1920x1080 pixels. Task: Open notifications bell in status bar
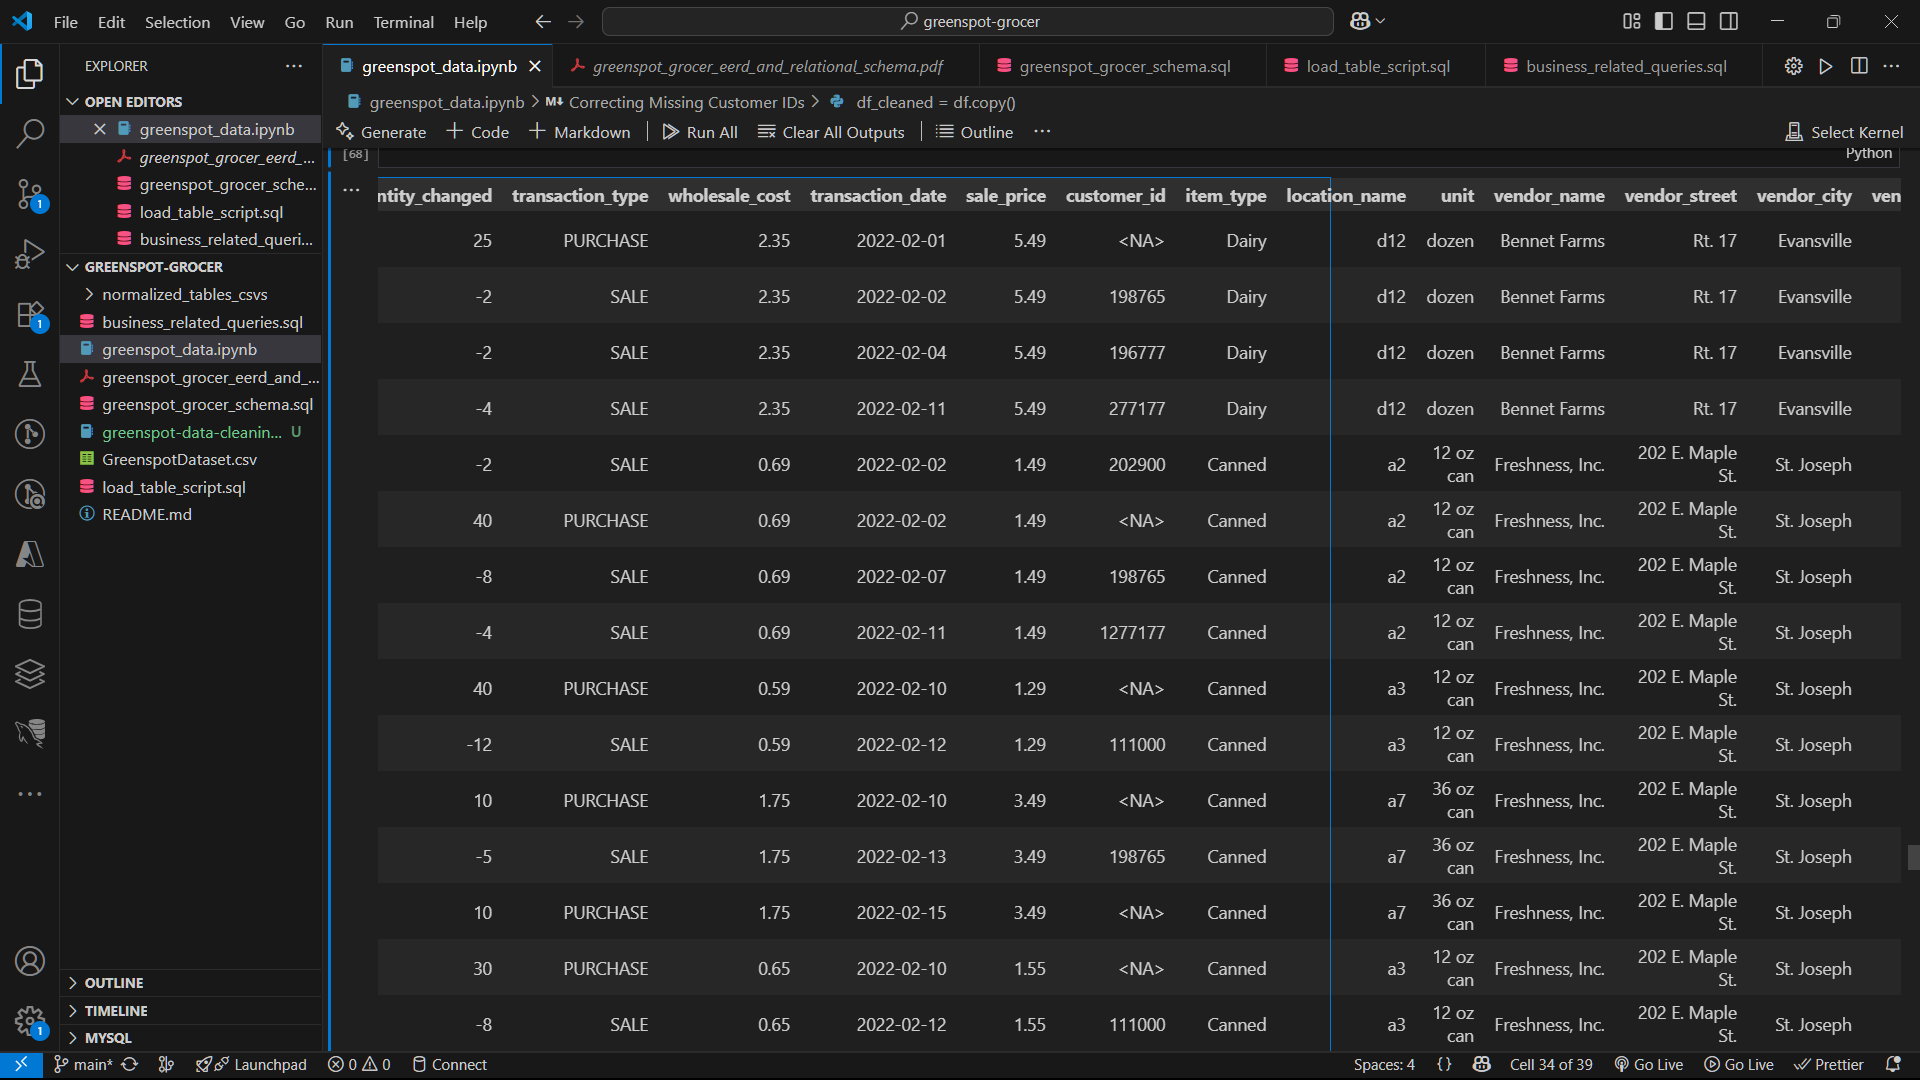pos(1893,1065)
